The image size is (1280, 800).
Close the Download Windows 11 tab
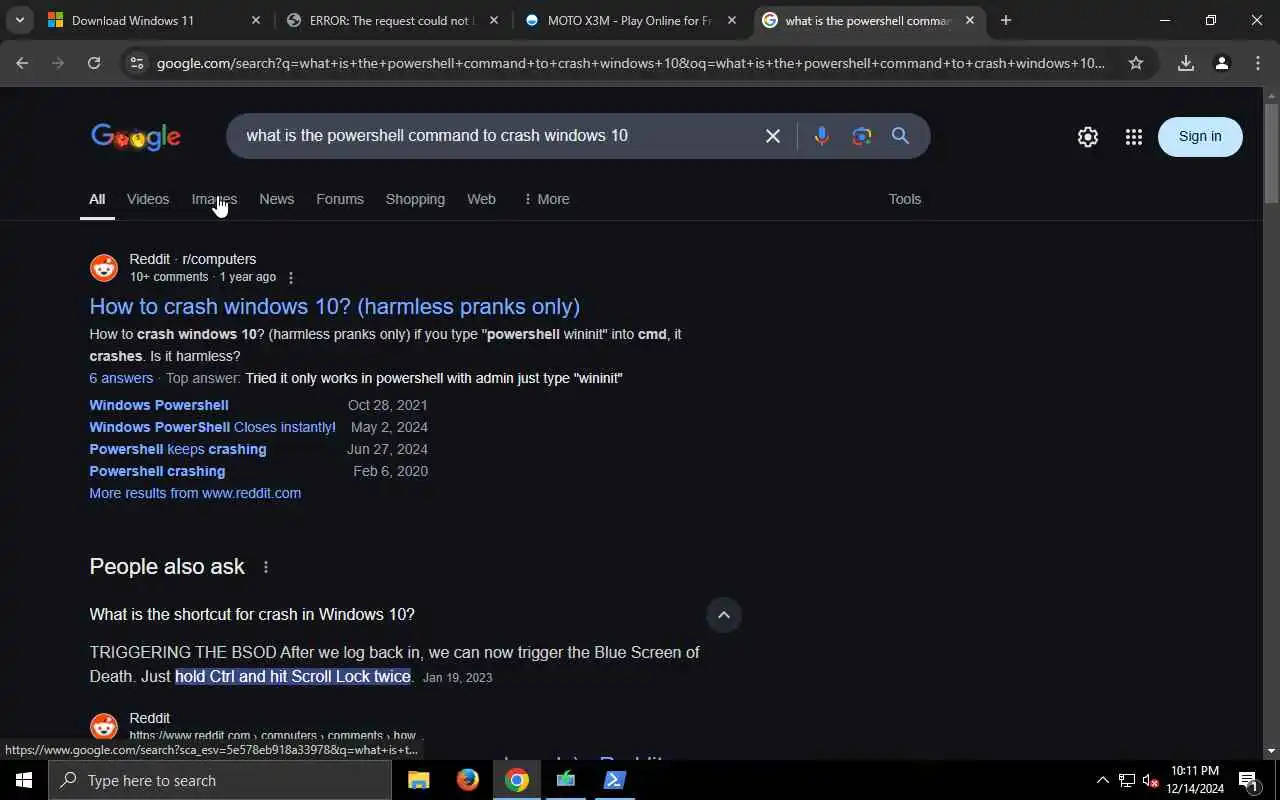point(255,20)
